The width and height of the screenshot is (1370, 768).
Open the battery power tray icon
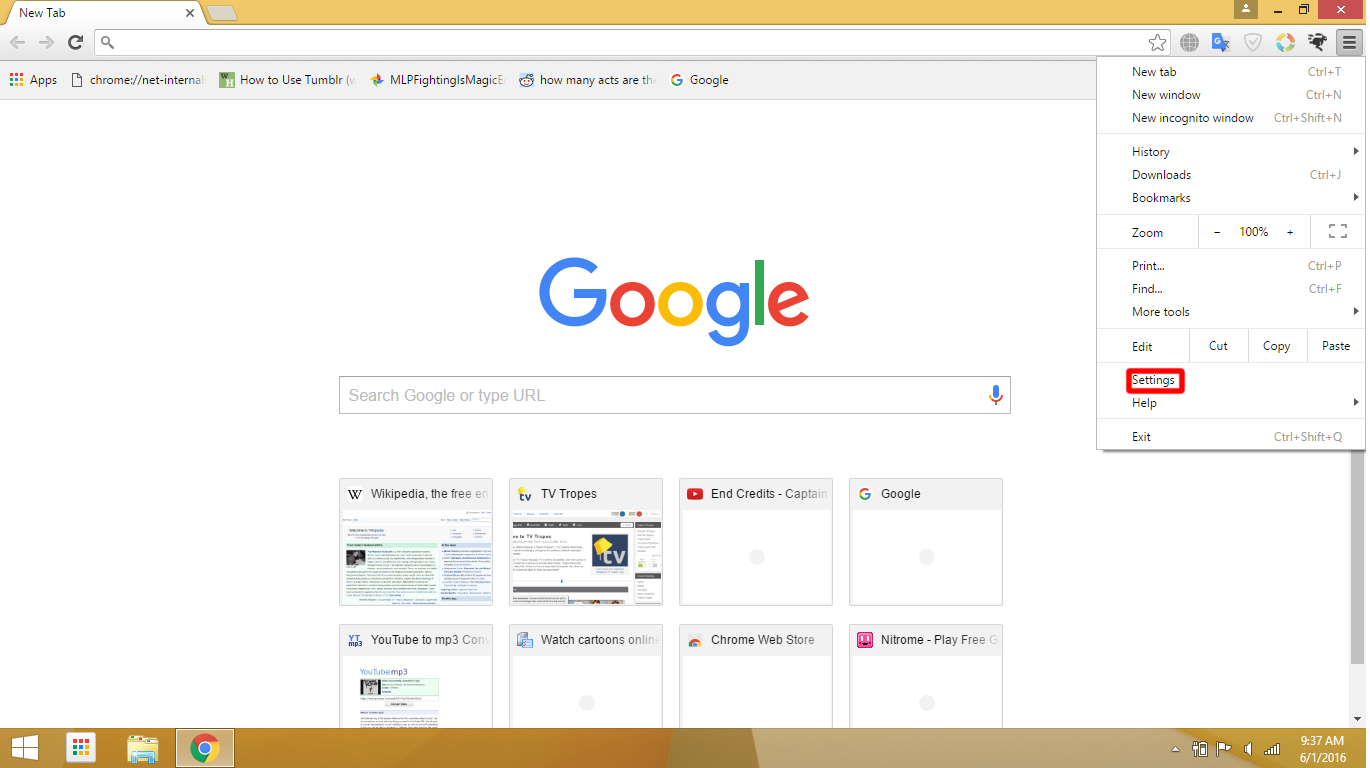pyautogui.click(x=1201, y=749)
